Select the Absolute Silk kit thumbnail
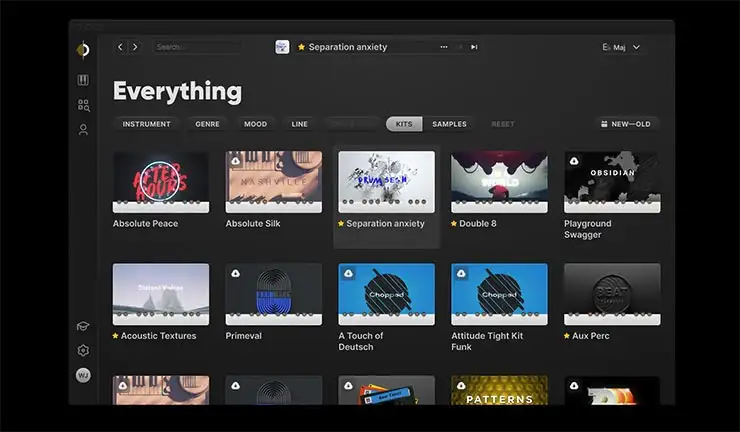The height and width of the screenshot is (432, 740). coord(274,182)
